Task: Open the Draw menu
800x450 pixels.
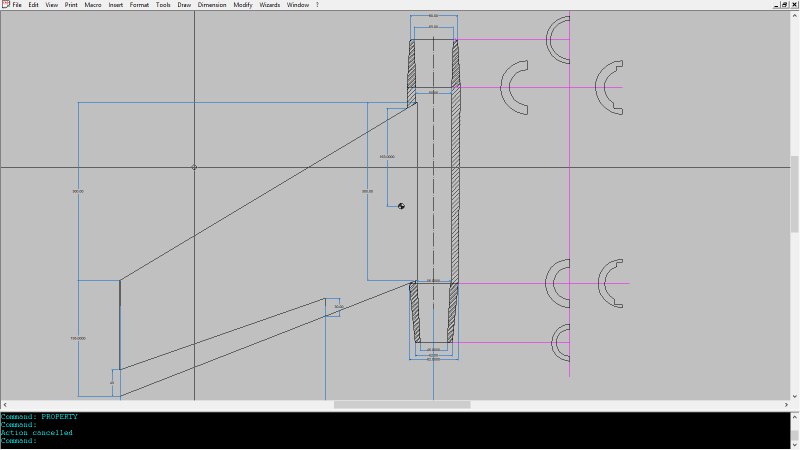Action: tap(184, 5)
